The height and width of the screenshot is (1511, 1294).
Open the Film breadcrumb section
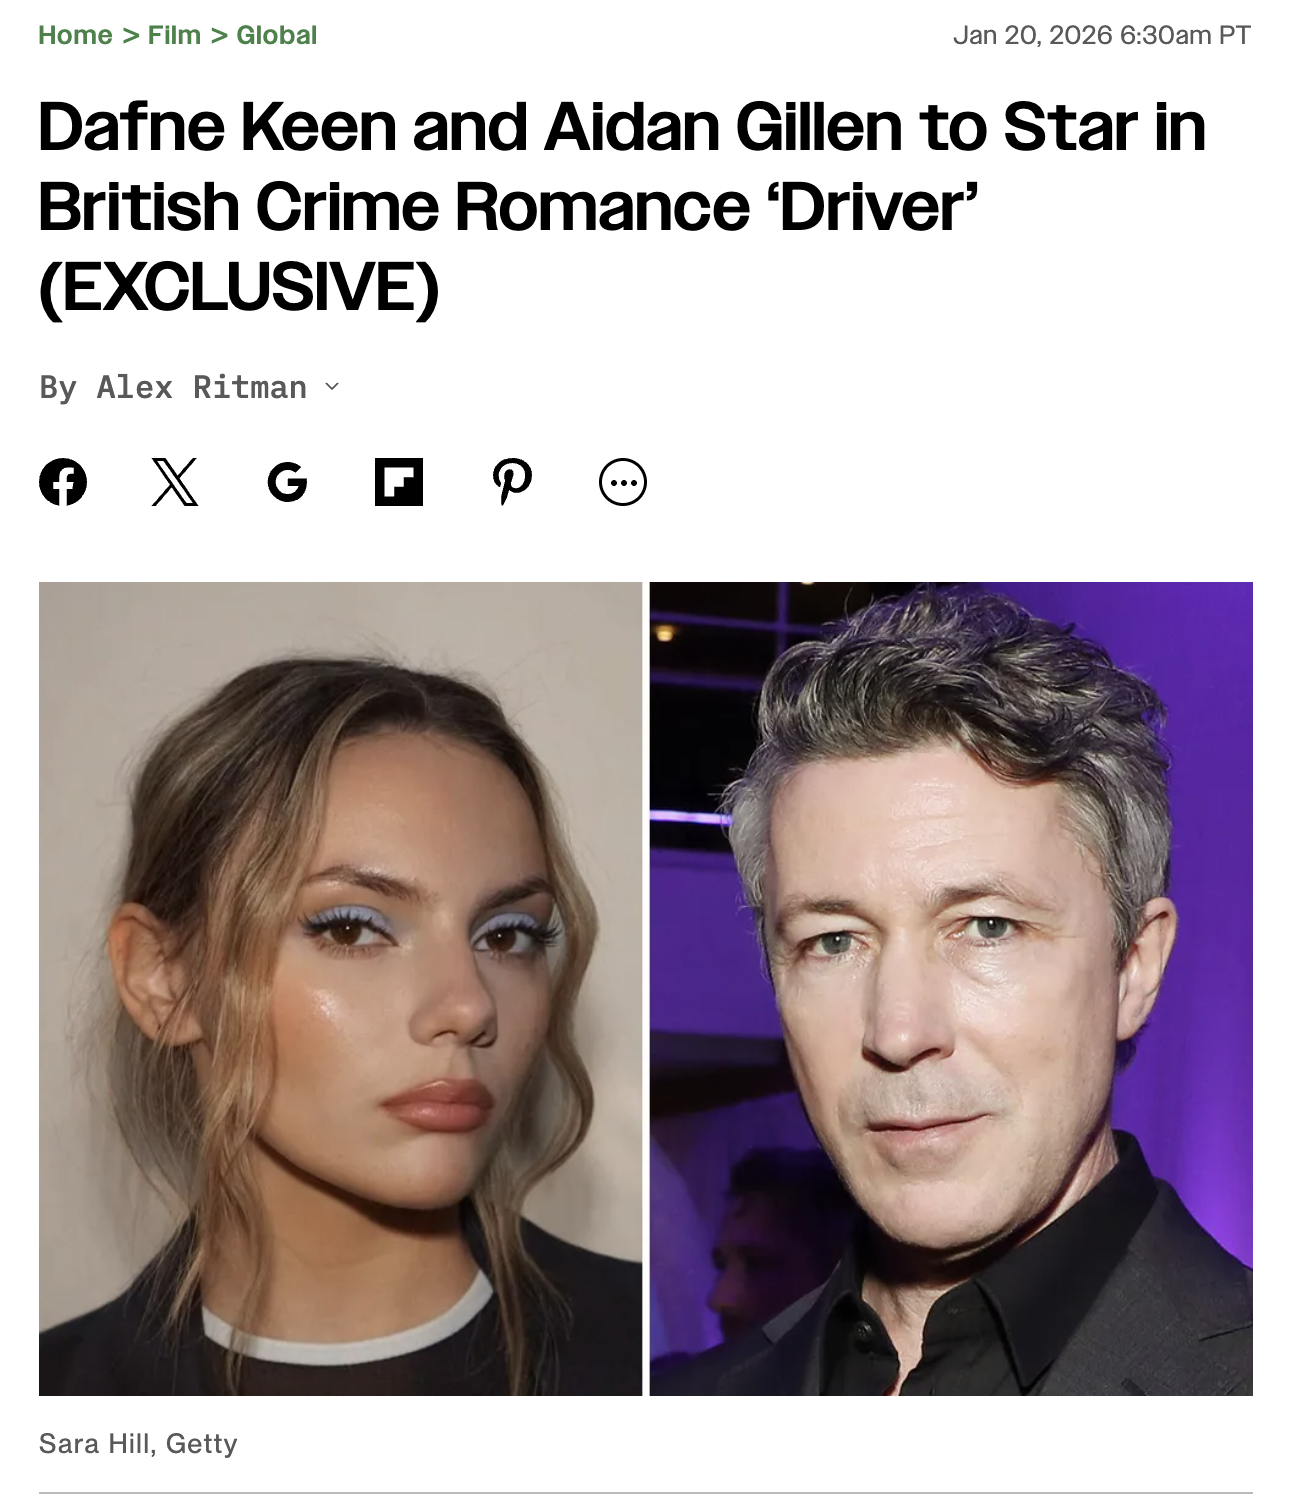[174, 35]
